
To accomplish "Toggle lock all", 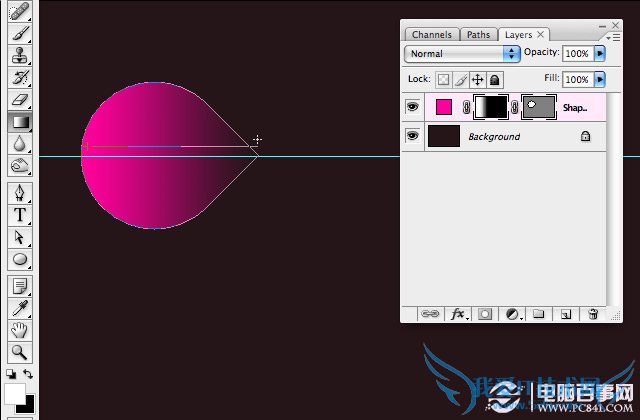I will click(x=495, y=80).
